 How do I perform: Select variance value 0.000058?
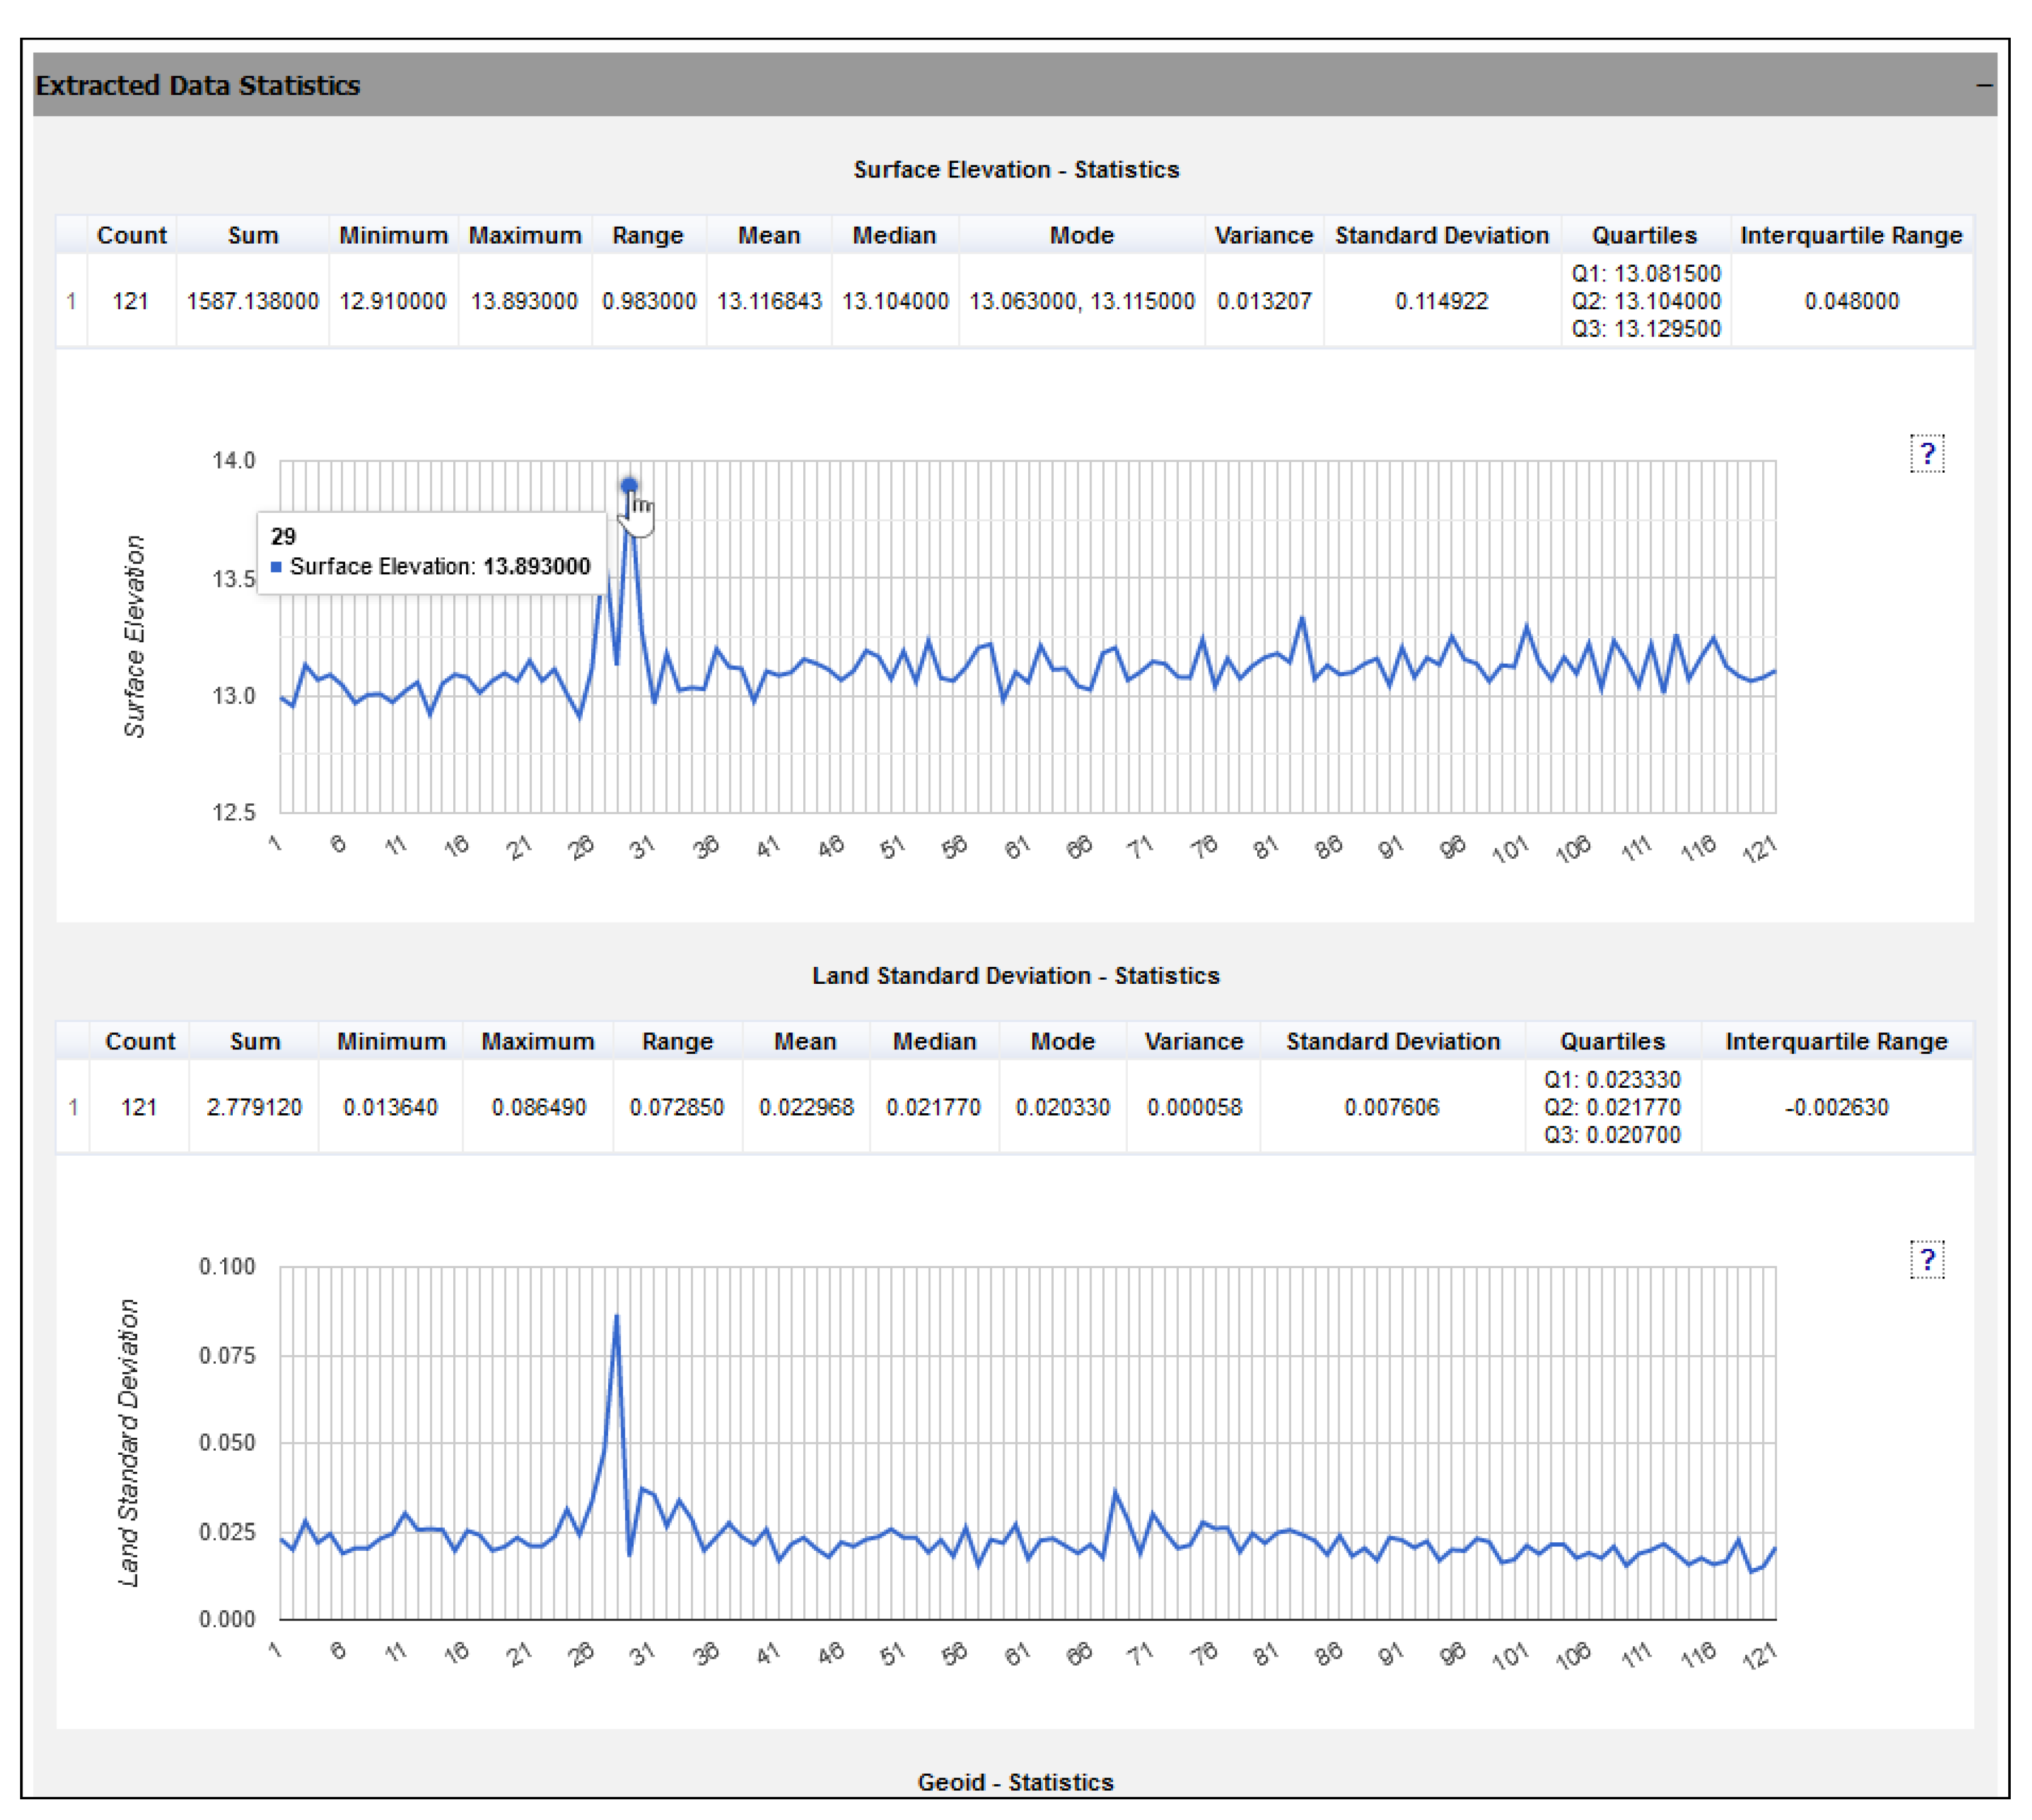(x=1195, y=1107)
